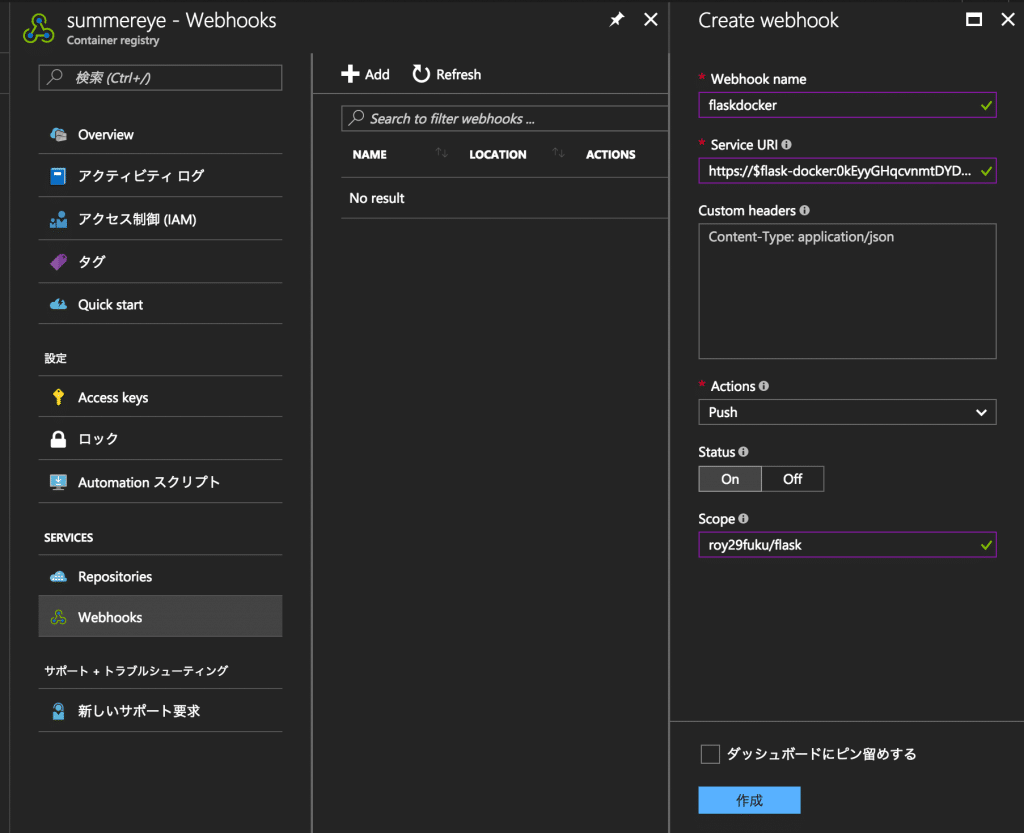Sort by LOCATION column header
Image resolution: width=1024 pixels, height=833 pixels.
tap(498, 154)
